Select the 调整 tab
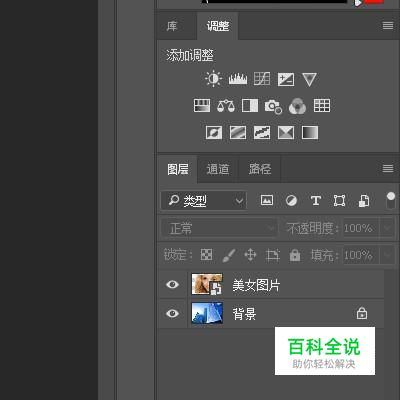 [218, 26]
